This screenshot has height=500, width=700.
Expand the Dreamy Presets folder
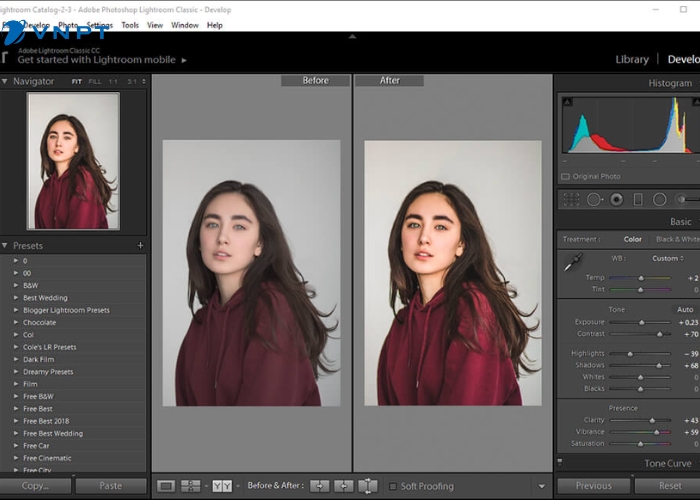16,371
